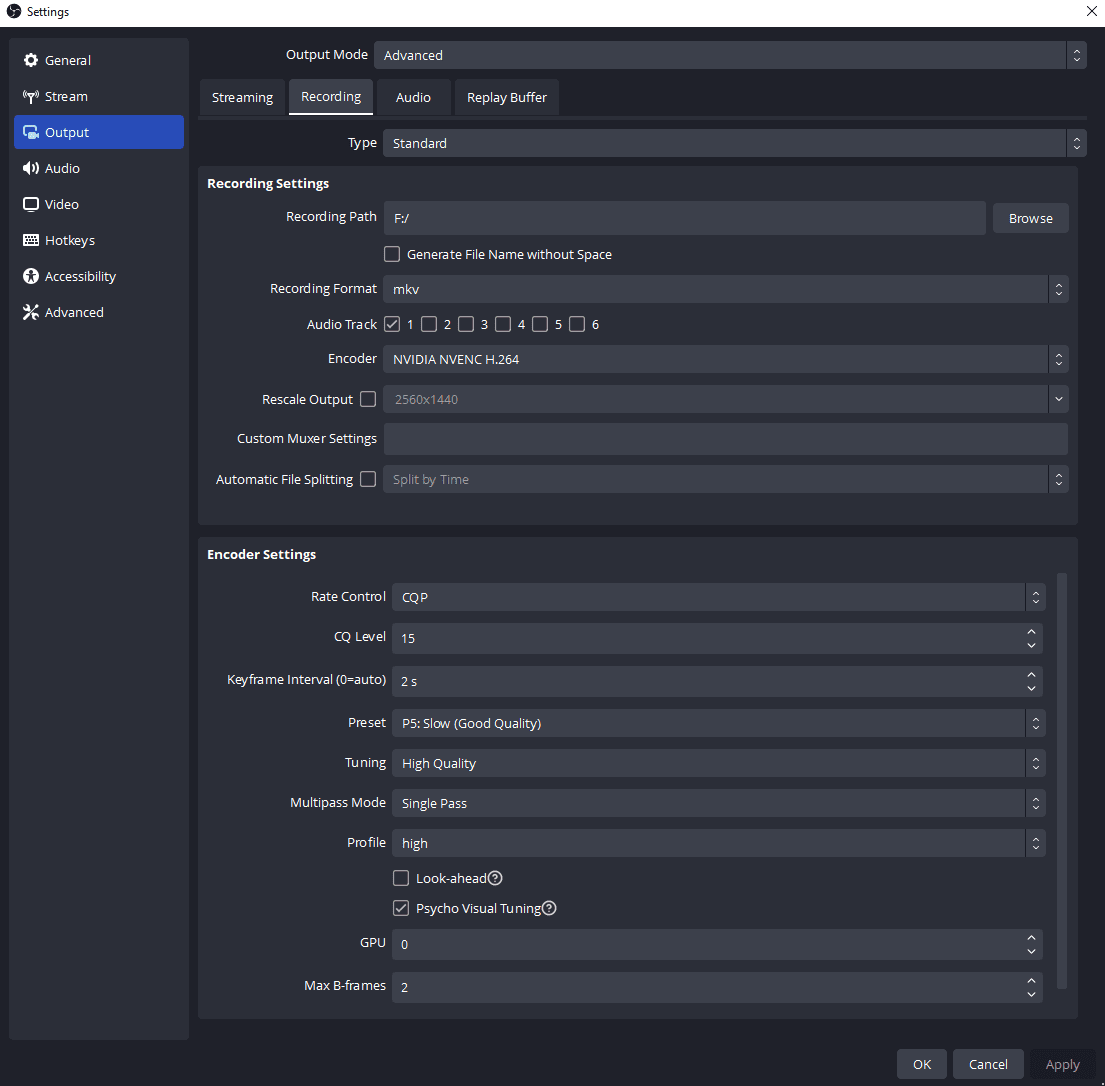Open the Profile high dropdown
This screenshot has height=1086, width=1105.
point(719,843)
